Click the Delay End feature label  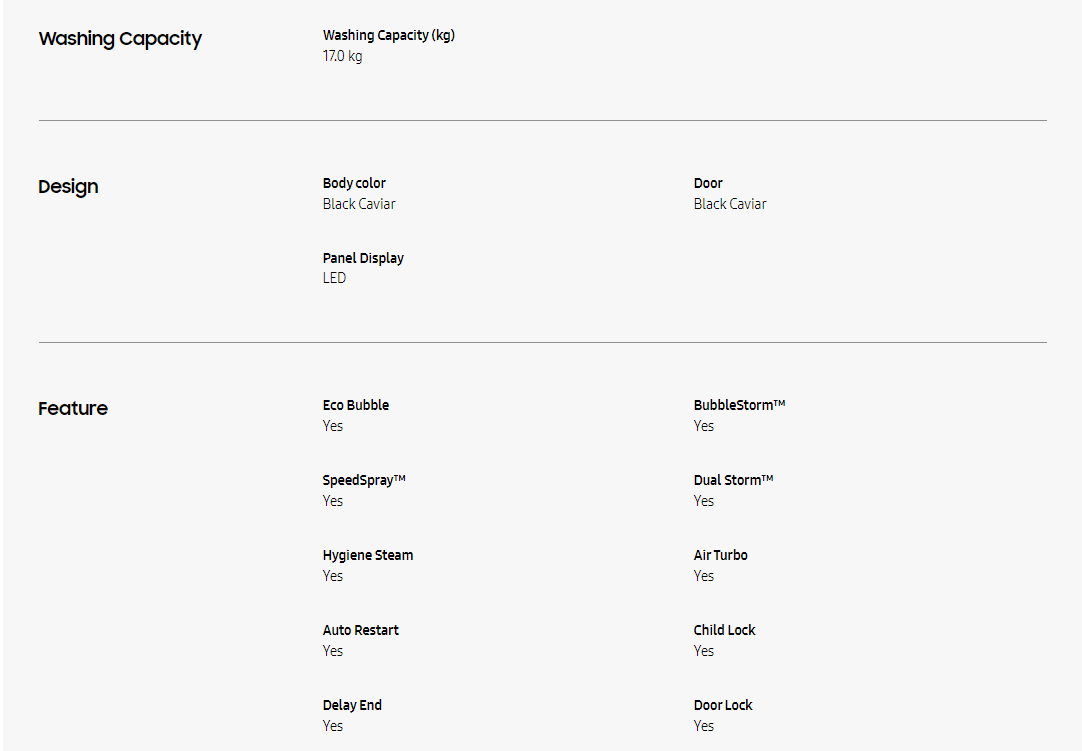pos(352,705)
